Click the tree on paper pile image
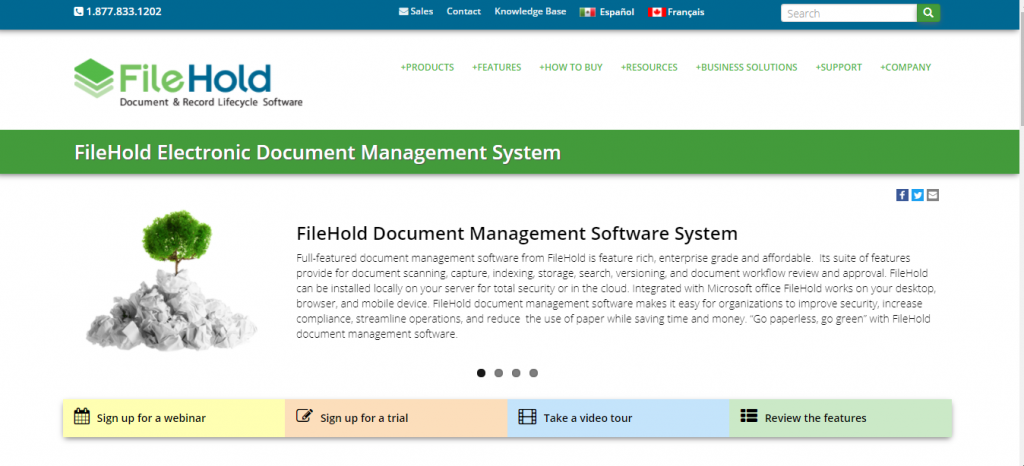 click(x=171, y=281)
